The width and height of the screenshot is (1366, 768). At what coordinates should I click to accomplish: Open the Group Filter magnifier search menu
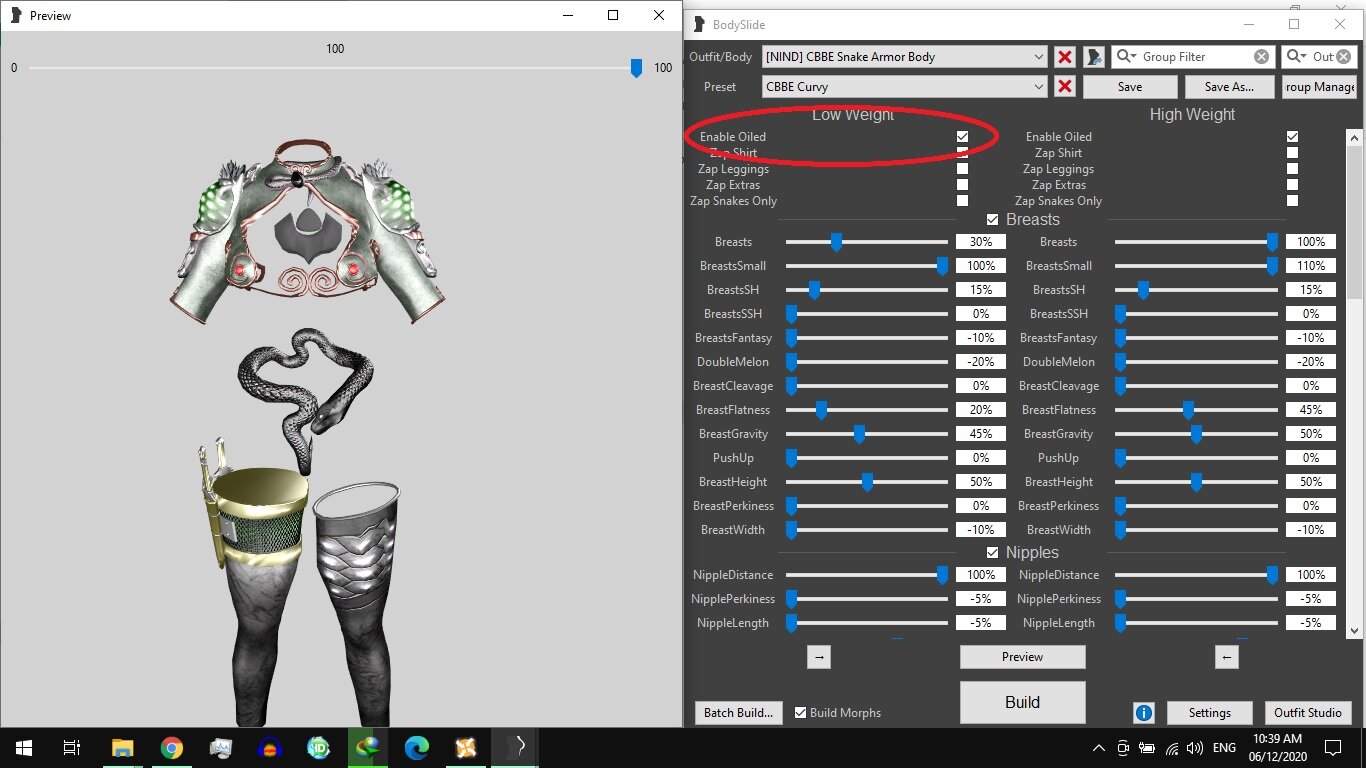pyautogui.click(x=1127, y=57)
